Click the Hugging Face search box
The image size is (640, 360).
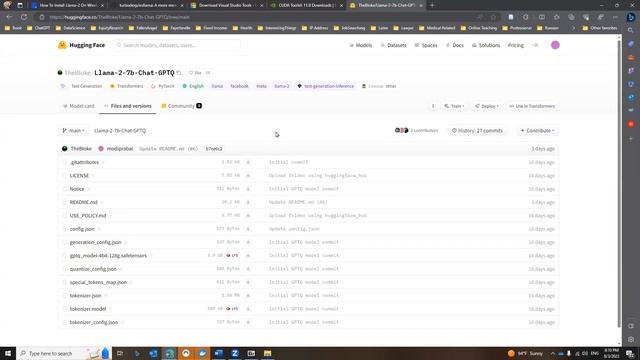177,45
